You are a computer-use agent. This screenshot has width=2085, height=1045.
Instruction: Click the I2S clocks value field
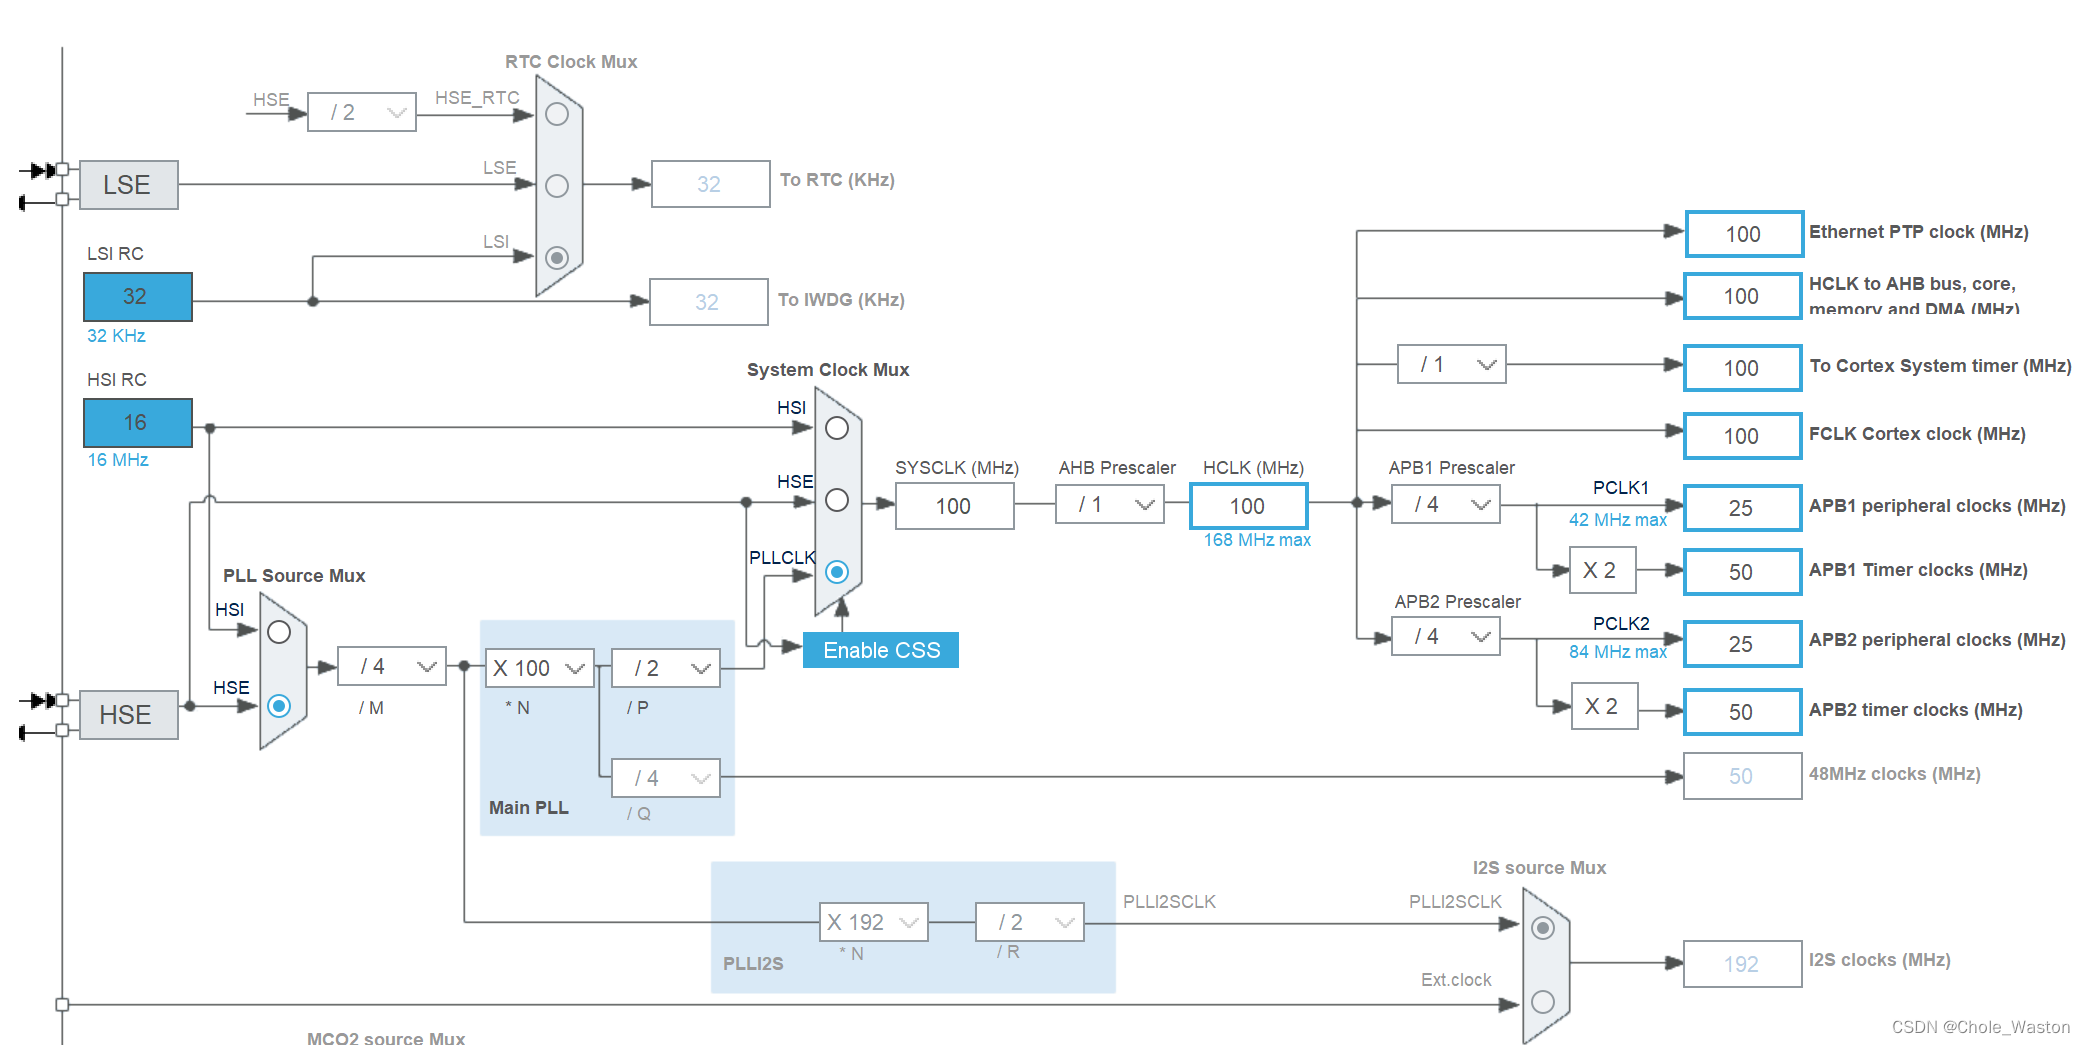click(x=1743, y=964)
